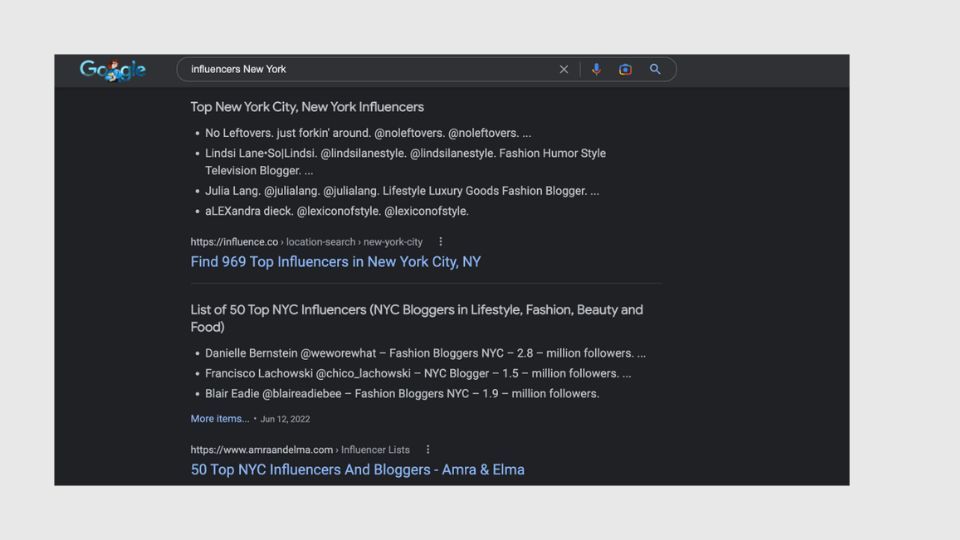960x540 pixels.
Task: Follow the 'More items...' link
Action: point(220,419)
